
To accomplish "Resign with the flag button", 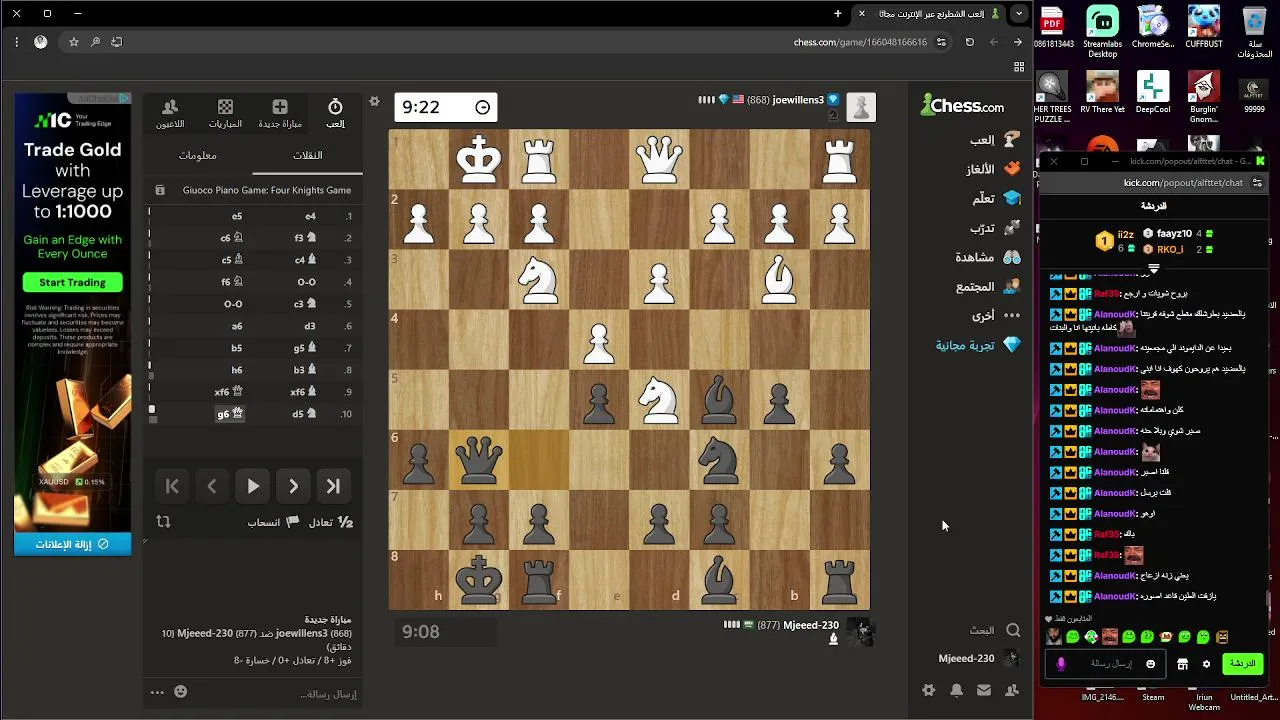I will (273, 522).
